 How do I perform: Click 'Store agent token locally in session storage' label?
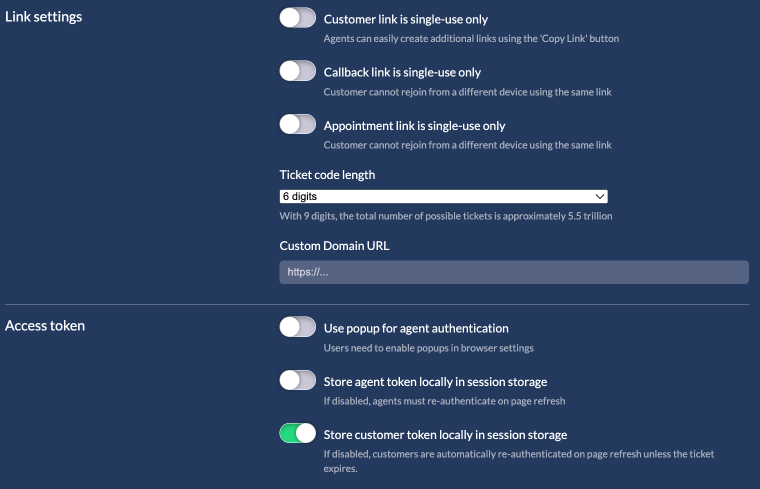tap(435, 382)
